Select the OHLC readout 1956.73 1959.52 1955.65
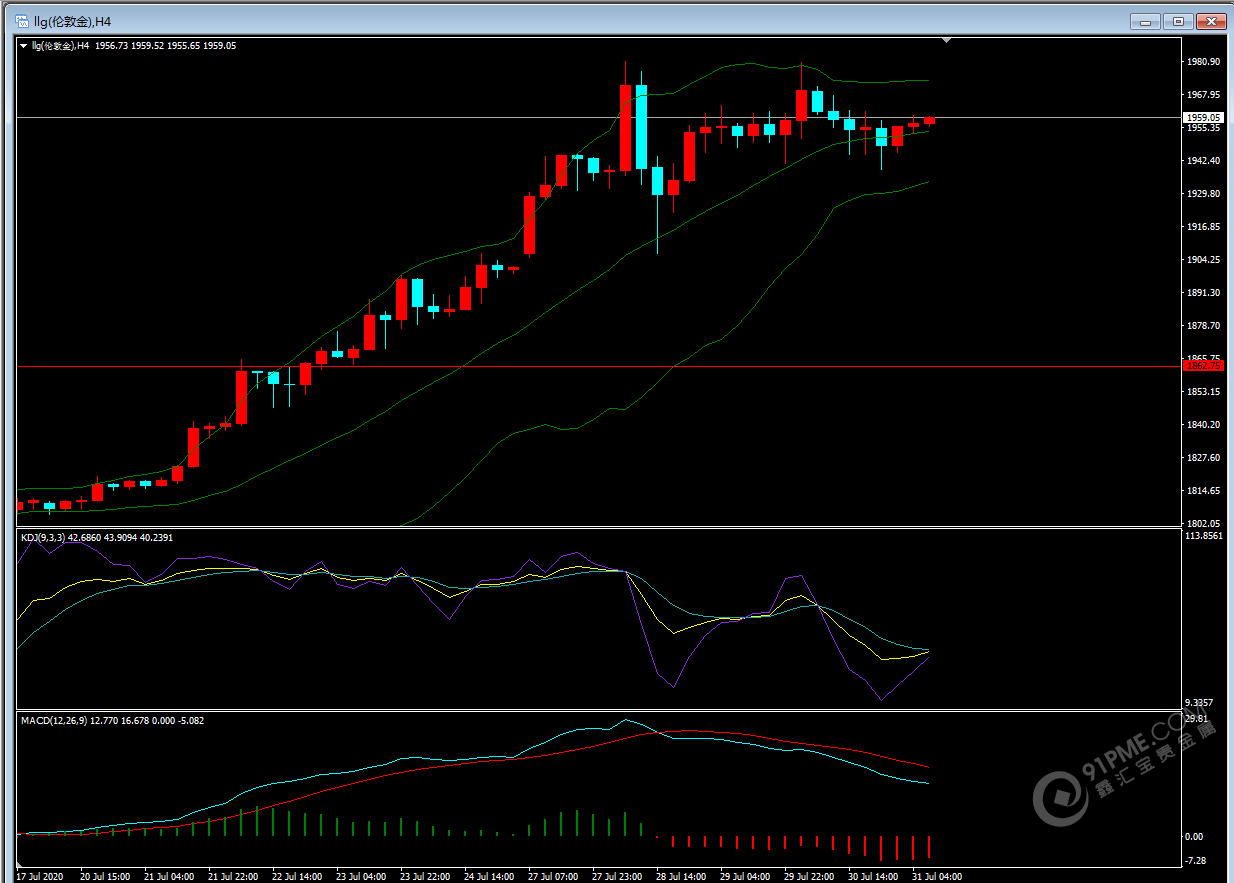Image resolution: width=1234 pixels, height=883 pixels. point(147,45)
